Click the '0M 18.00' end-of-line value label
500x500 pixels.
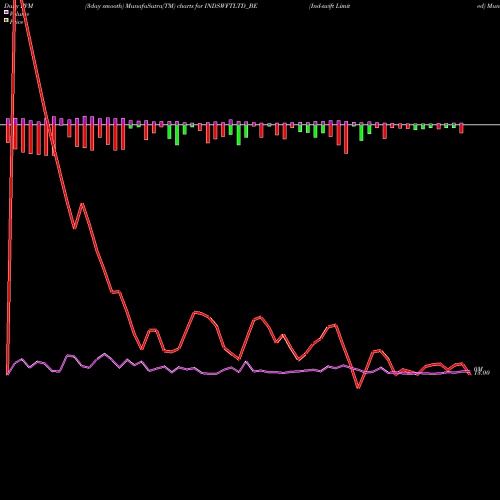[481, 371]
